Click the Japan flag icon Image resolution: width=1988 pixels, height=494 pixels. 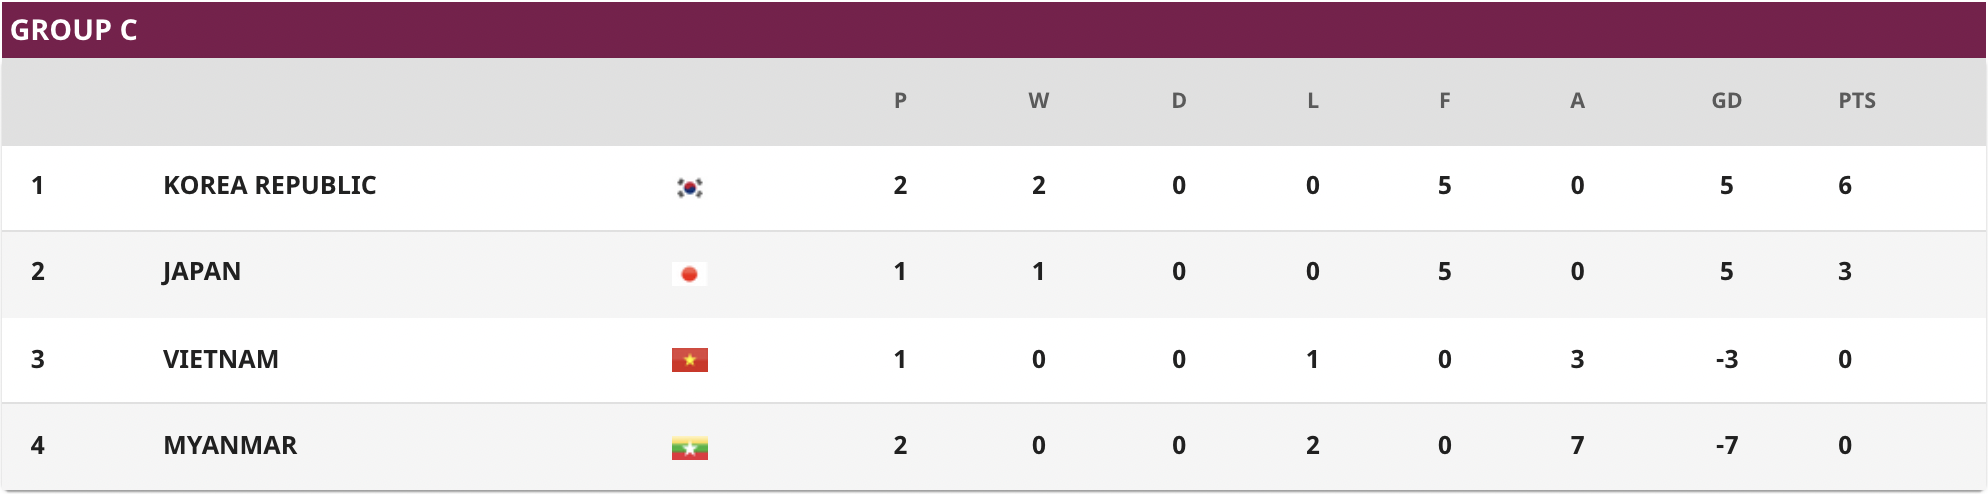(690, 273)
